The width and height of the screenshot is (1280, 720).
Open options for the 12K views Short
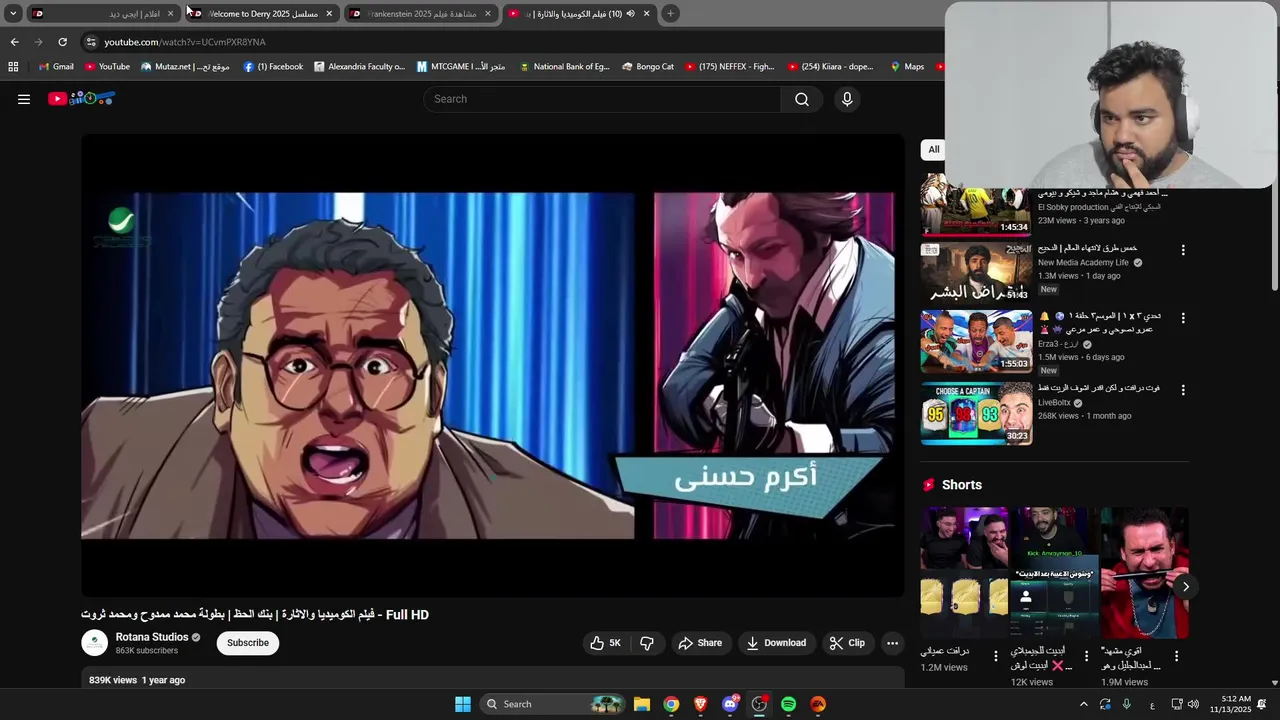pyautogui.click(x=1086, y=657)
